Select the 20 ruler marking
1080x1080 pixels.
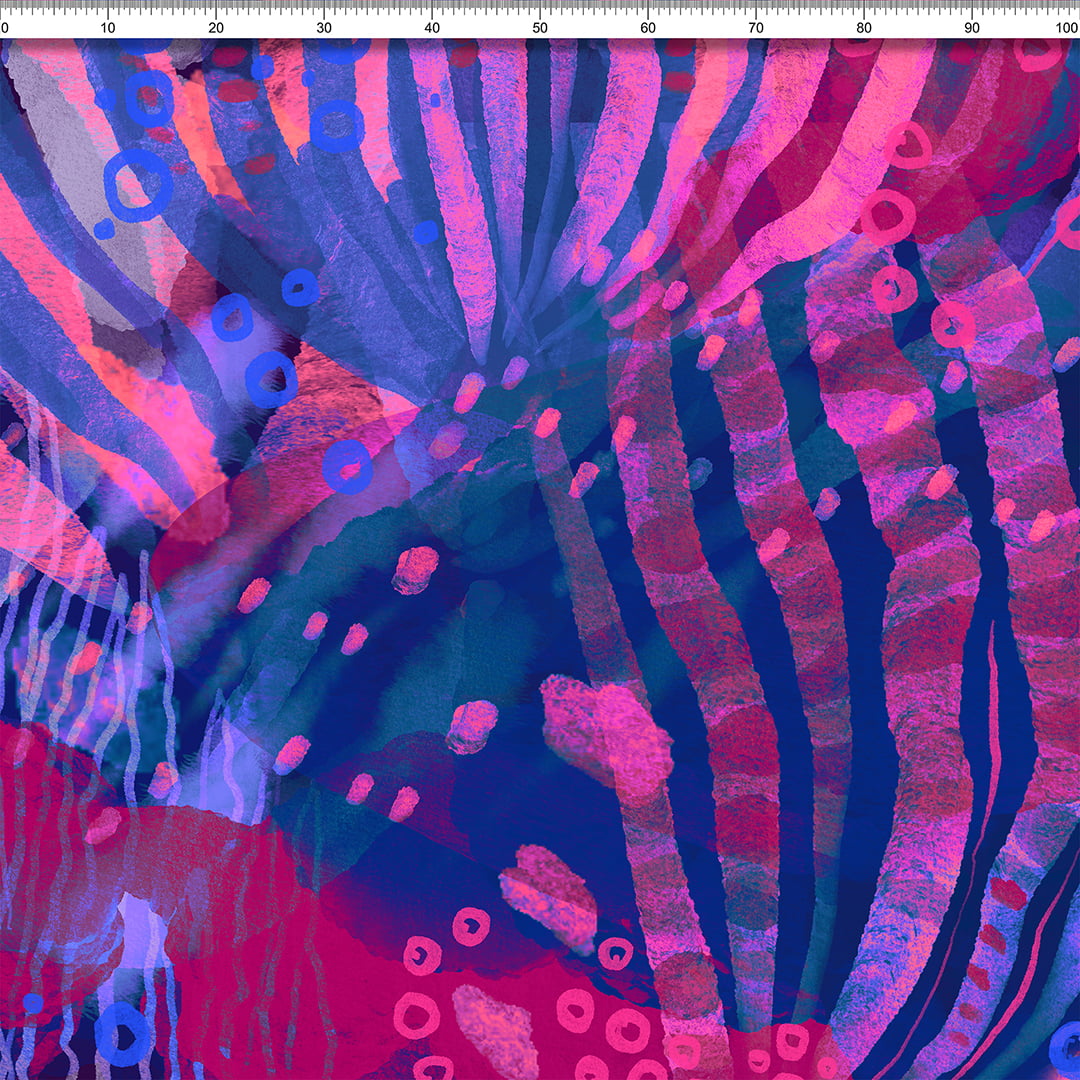(216, 27)
